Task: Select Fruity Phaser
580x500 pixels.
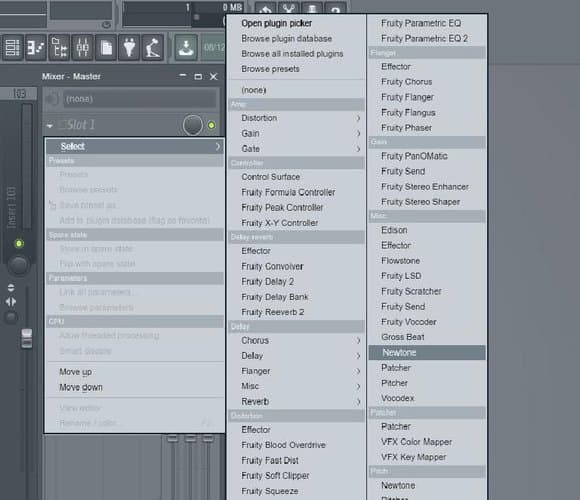Action: [427, 128]
